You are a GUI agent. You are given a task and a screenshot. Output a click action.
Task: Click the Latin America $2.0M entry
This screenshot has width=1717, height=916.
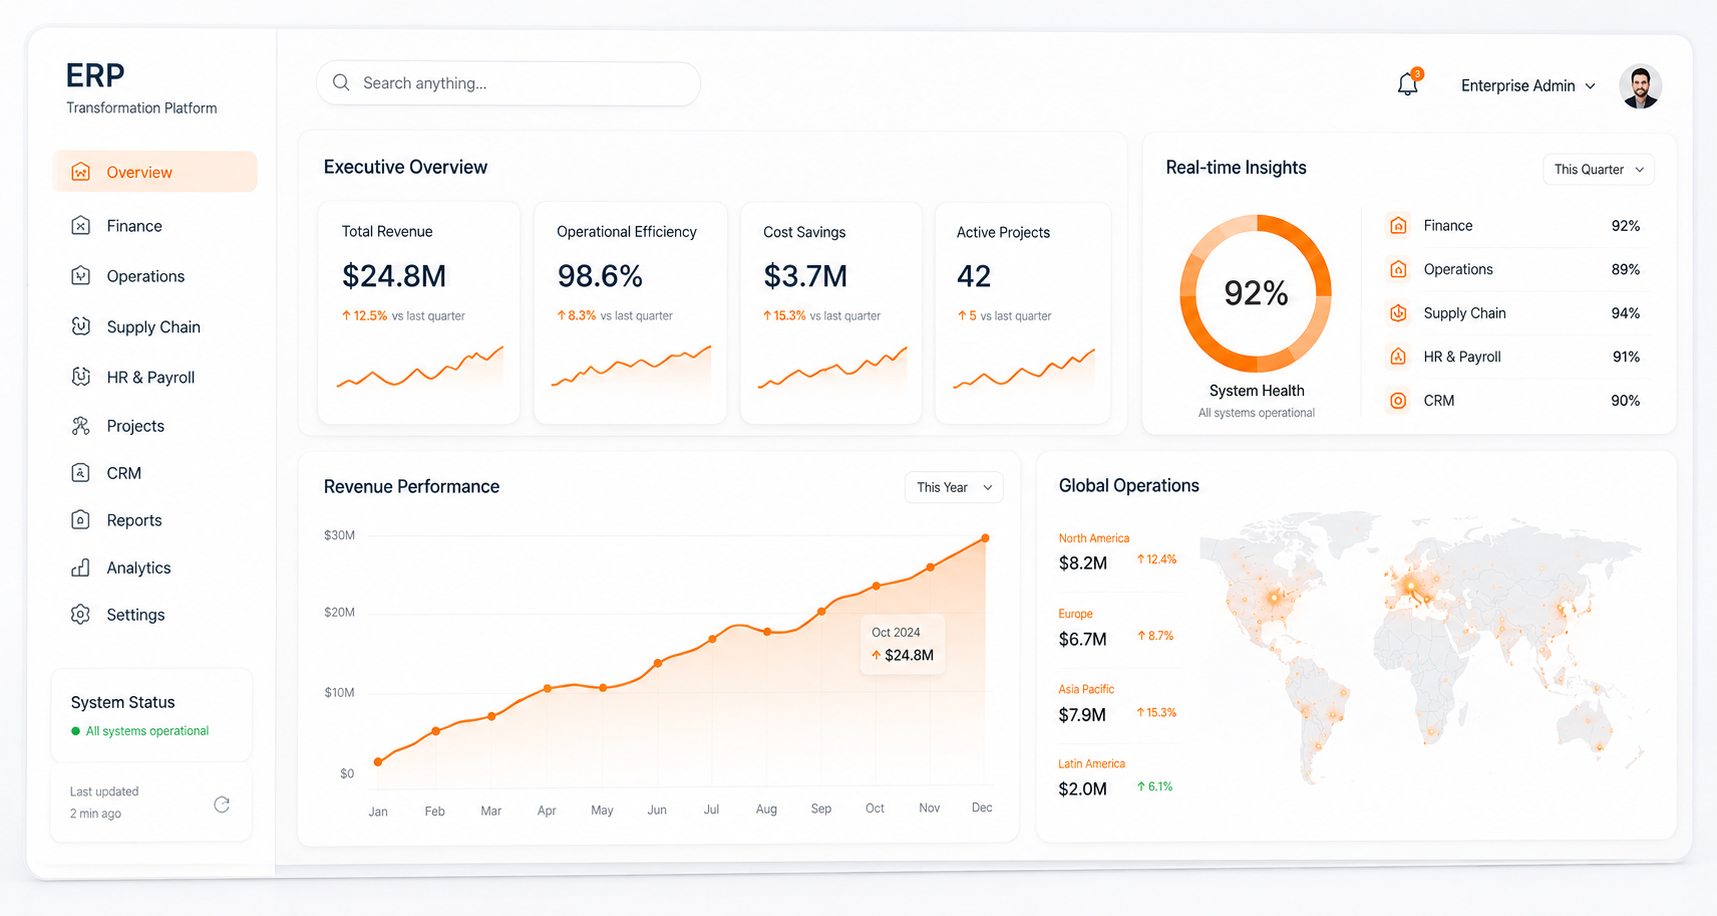point(1118,778)
